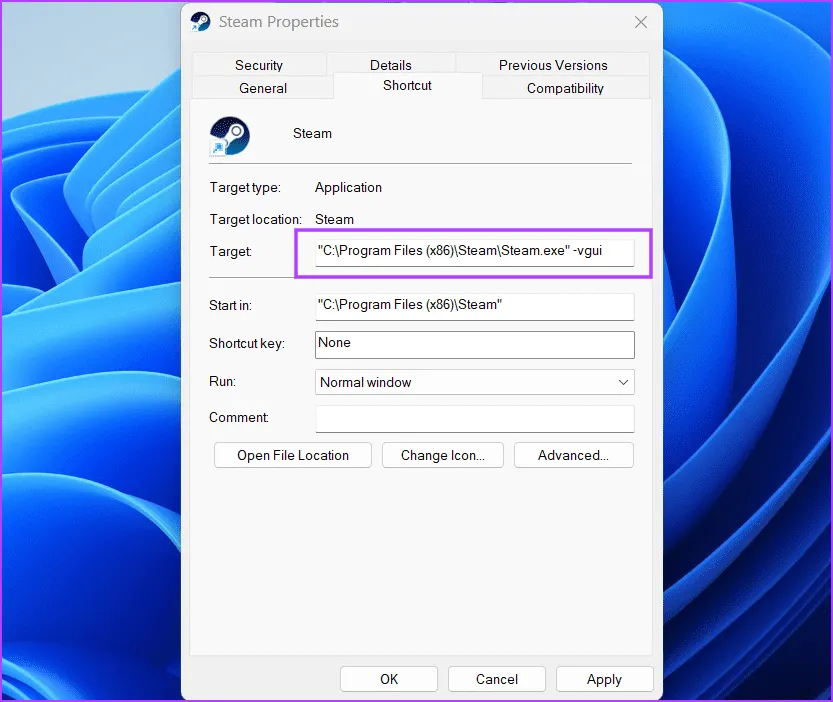Switch to the Security tab

(259, 65)
